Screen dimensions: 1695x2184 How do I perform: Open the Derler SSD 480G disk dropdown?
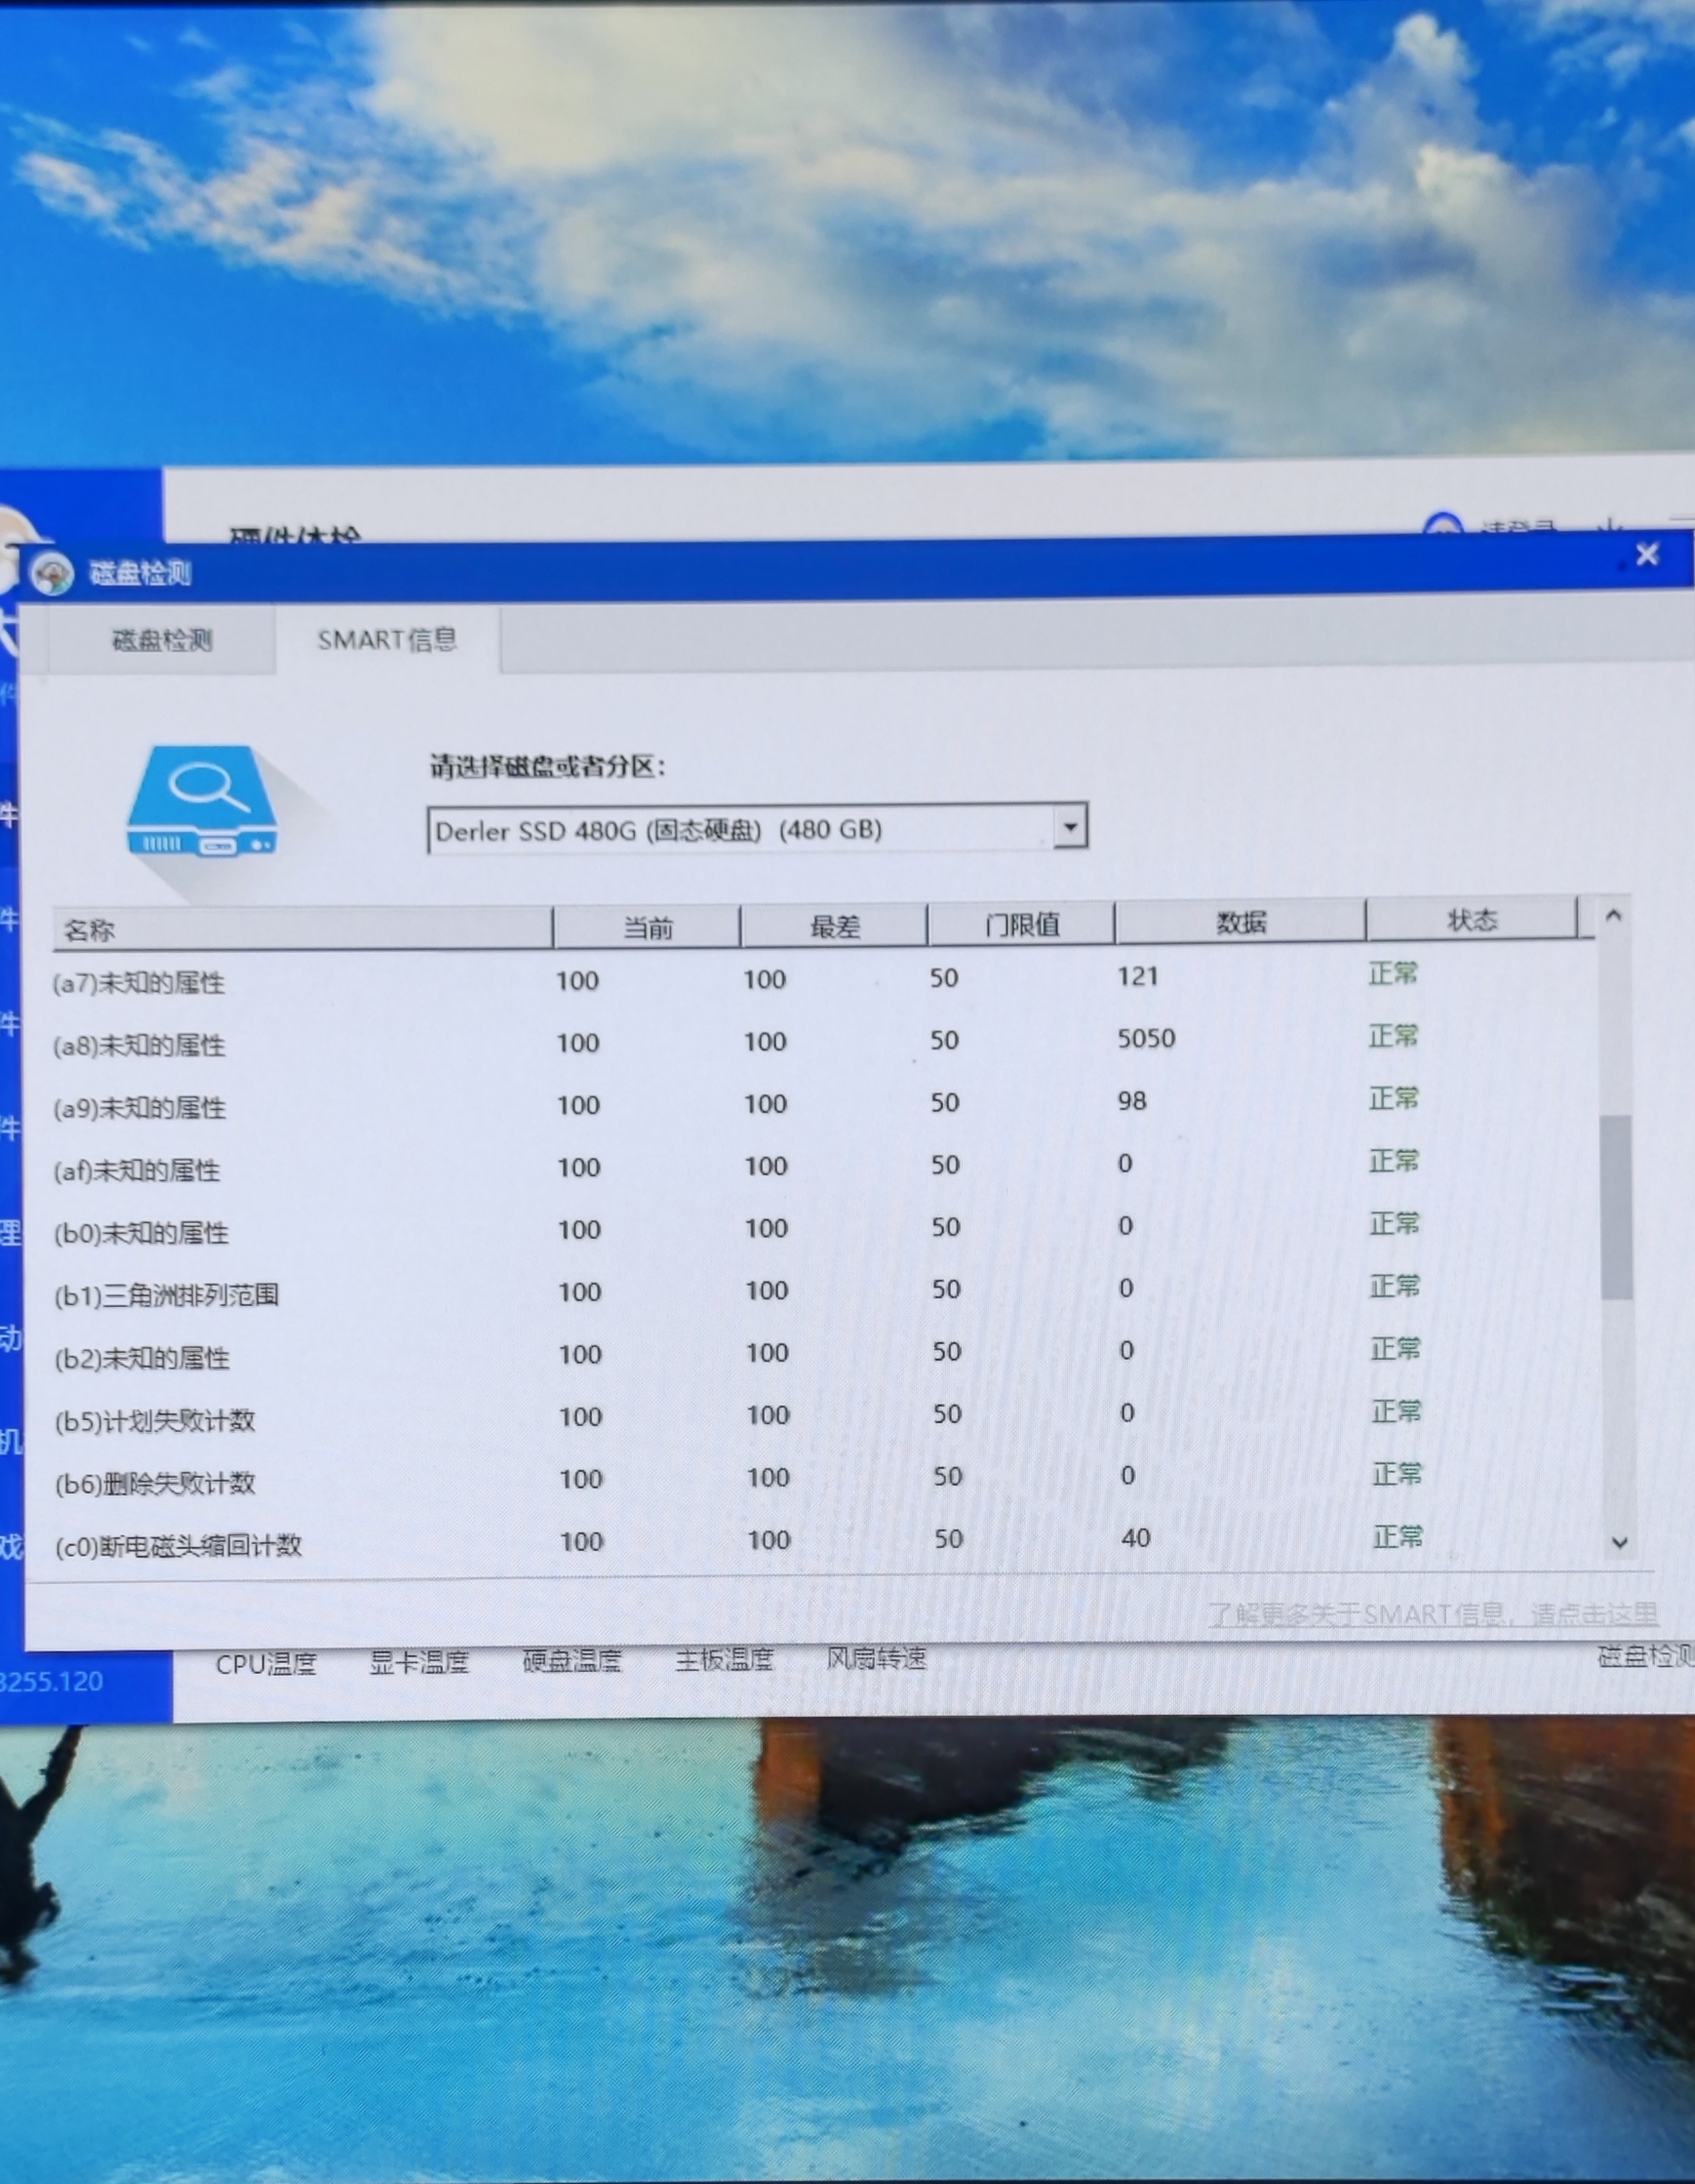point(740,830)
